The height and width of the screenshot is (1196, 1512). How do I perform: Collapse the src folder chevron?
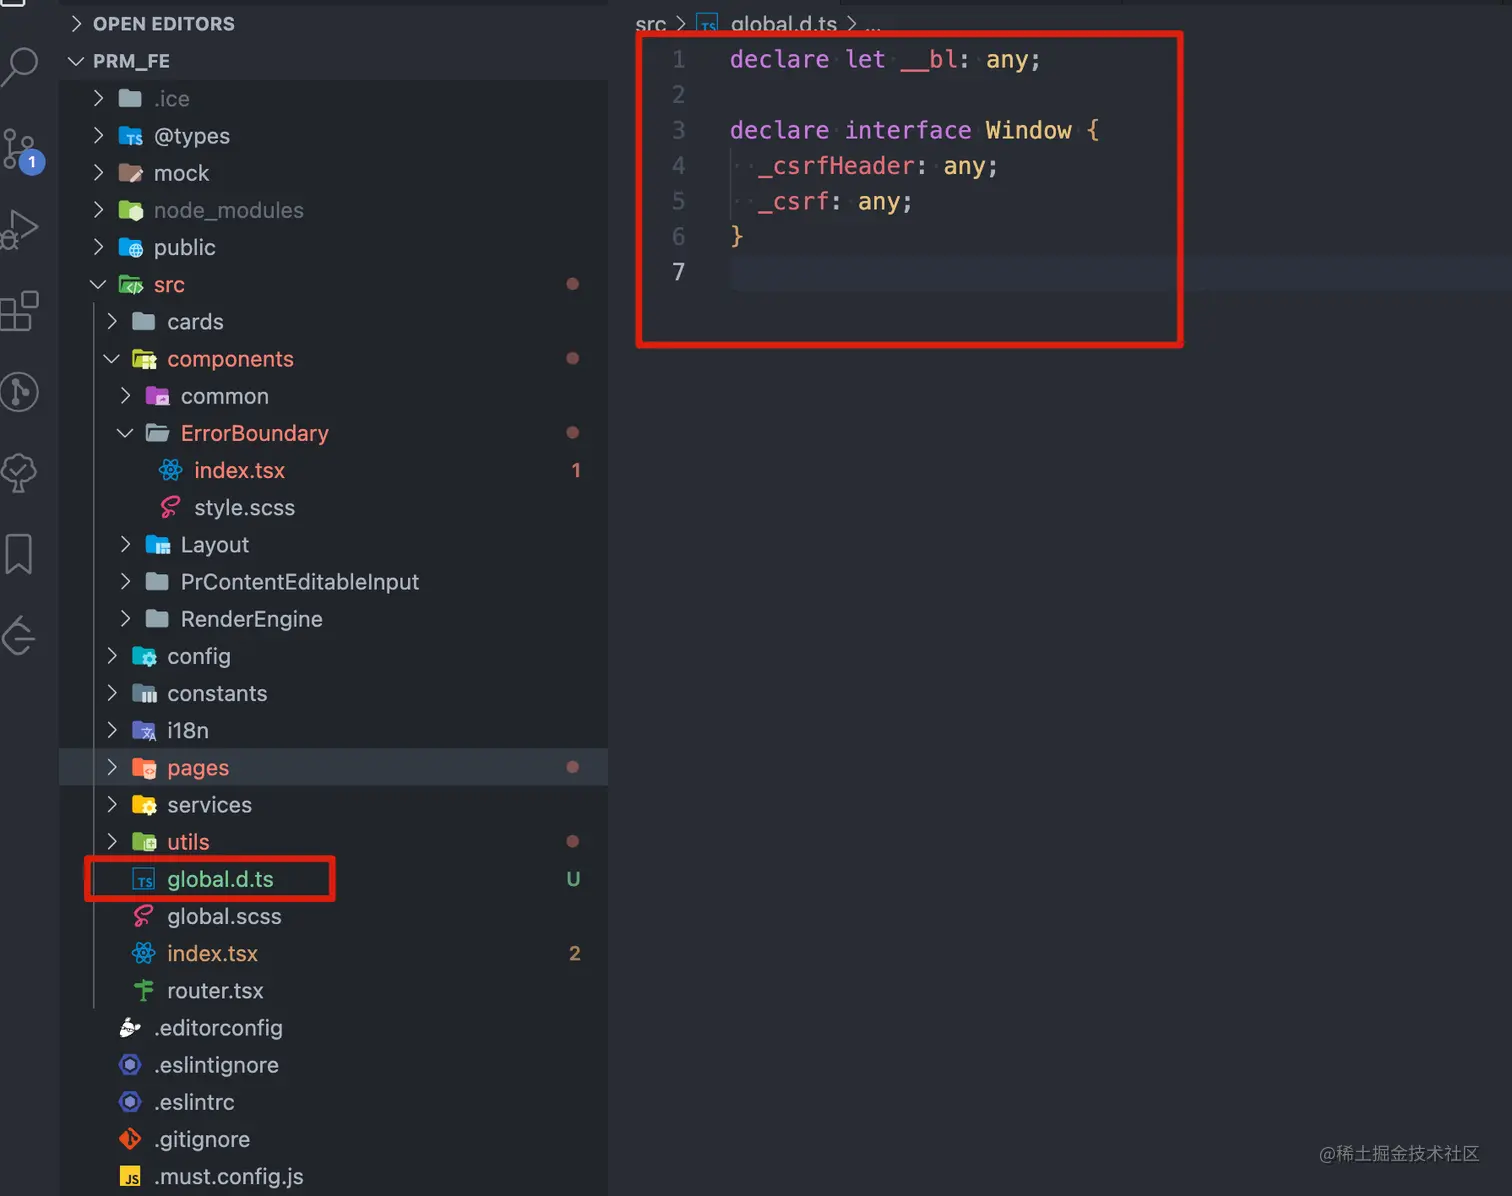coord(98,284)
